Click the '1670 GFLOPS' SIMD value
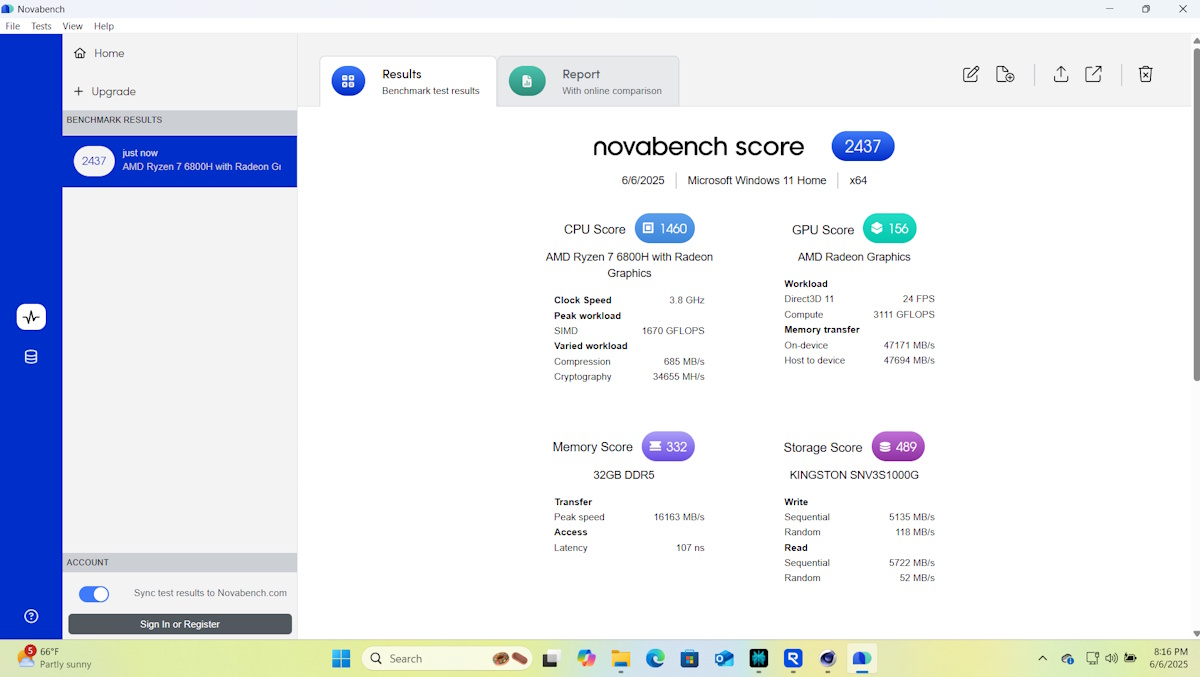This screenshot has width=1200, height=677. pyautogui.click(x=673, y=331)
